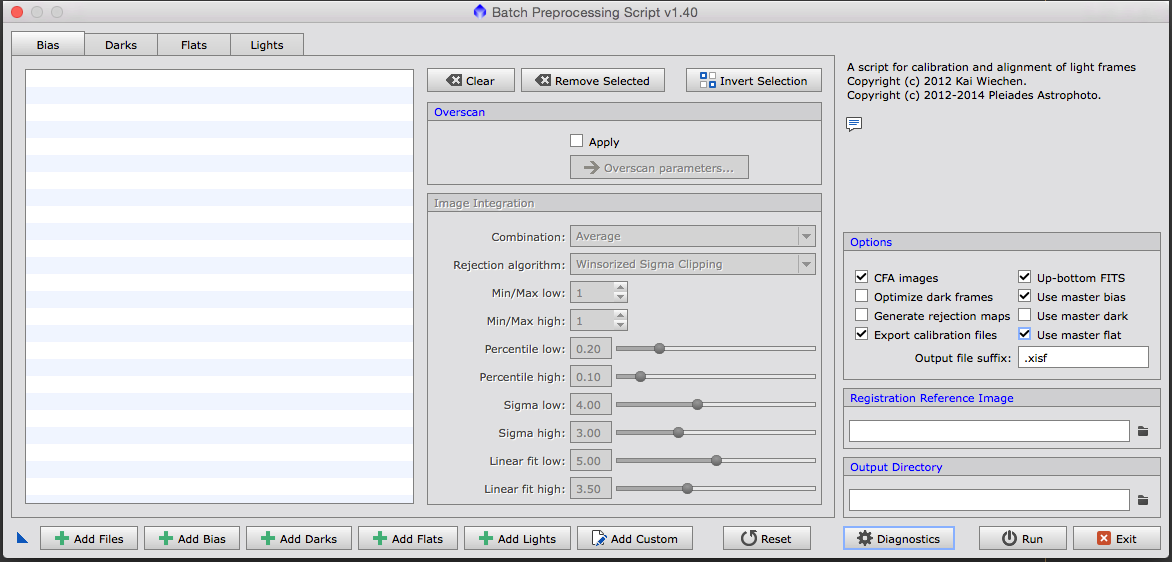Viewport: 1172px width, 562px height.
Task: Open folder browser for Output Directory
Action: (1142, 500)
